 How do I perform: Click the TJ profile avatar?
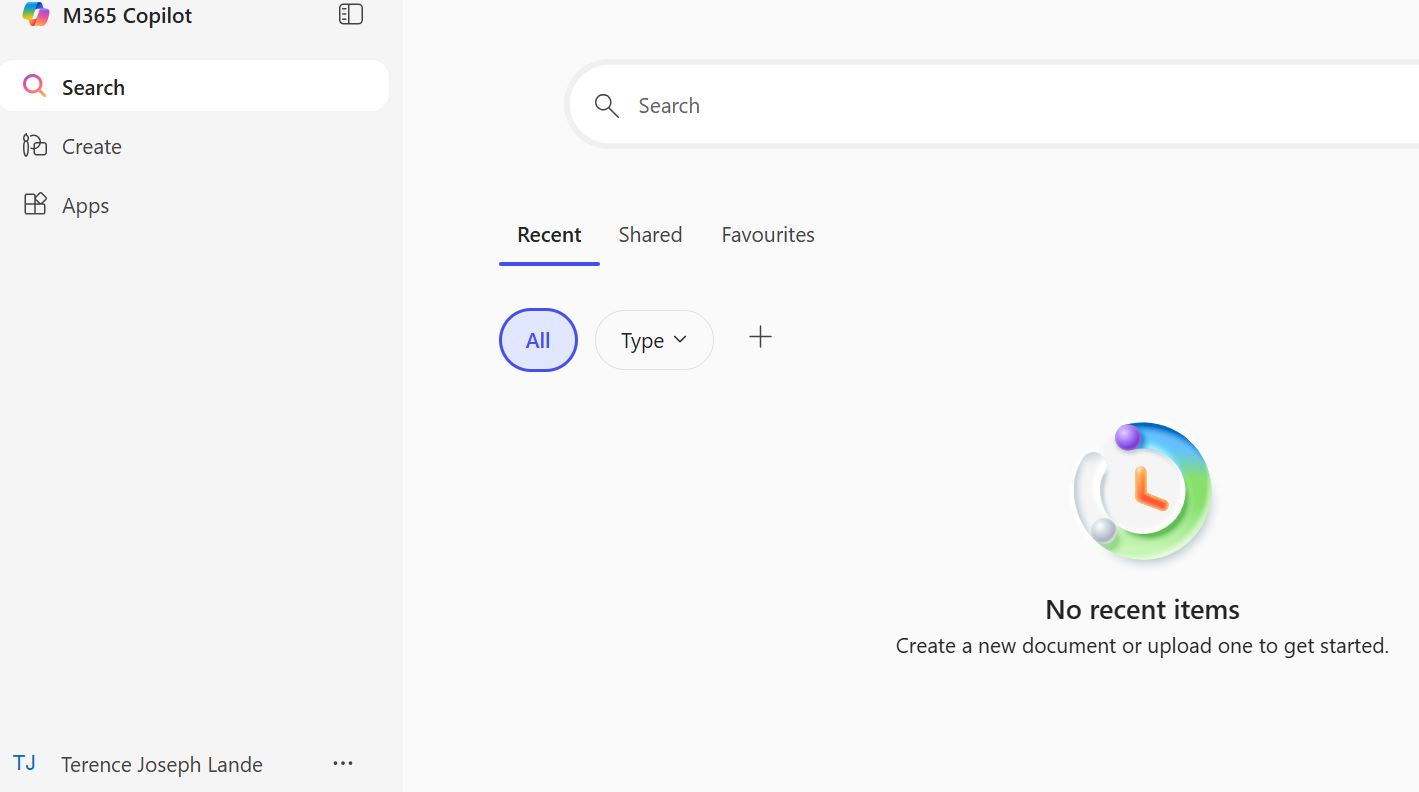pos(25,764)
